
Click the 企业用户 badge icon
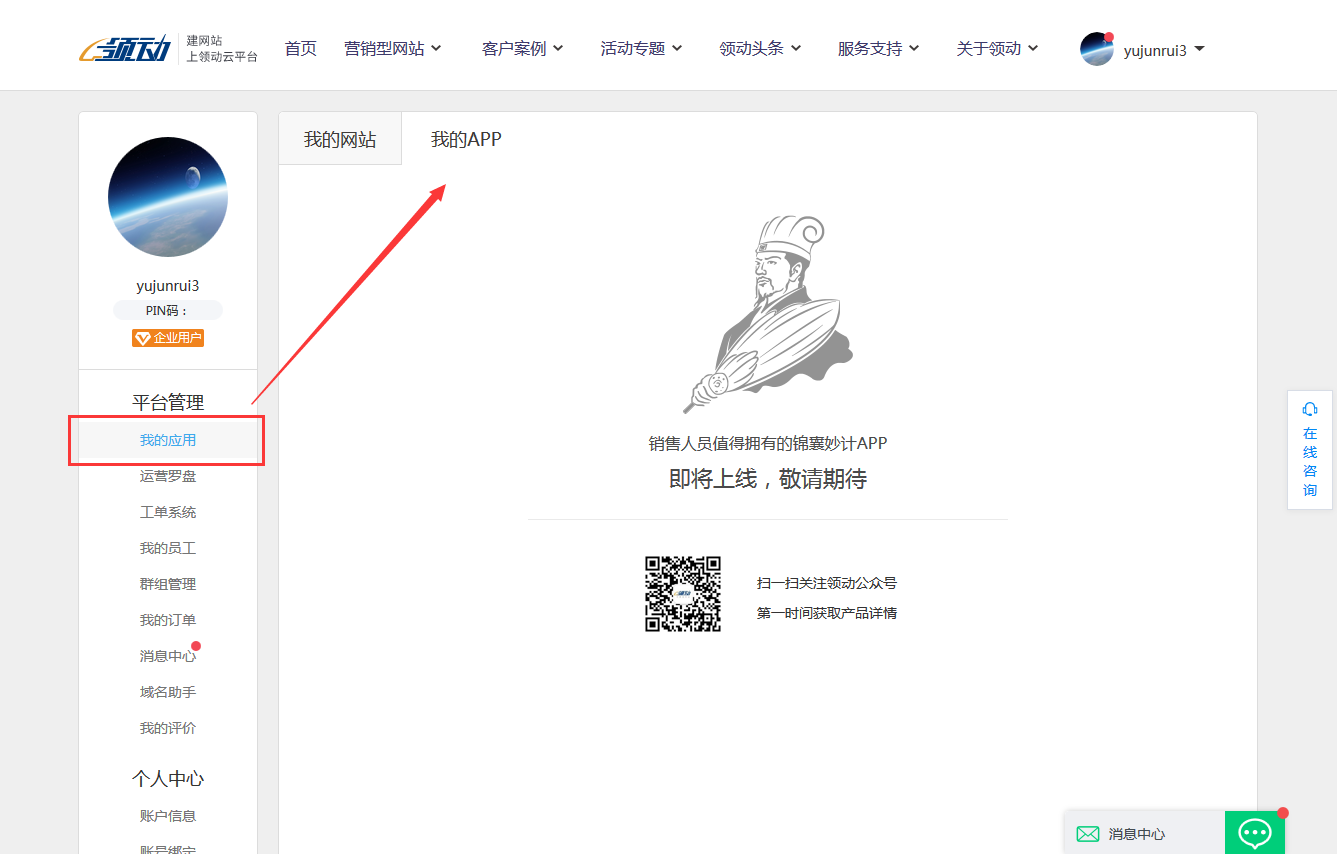[167, 337]
